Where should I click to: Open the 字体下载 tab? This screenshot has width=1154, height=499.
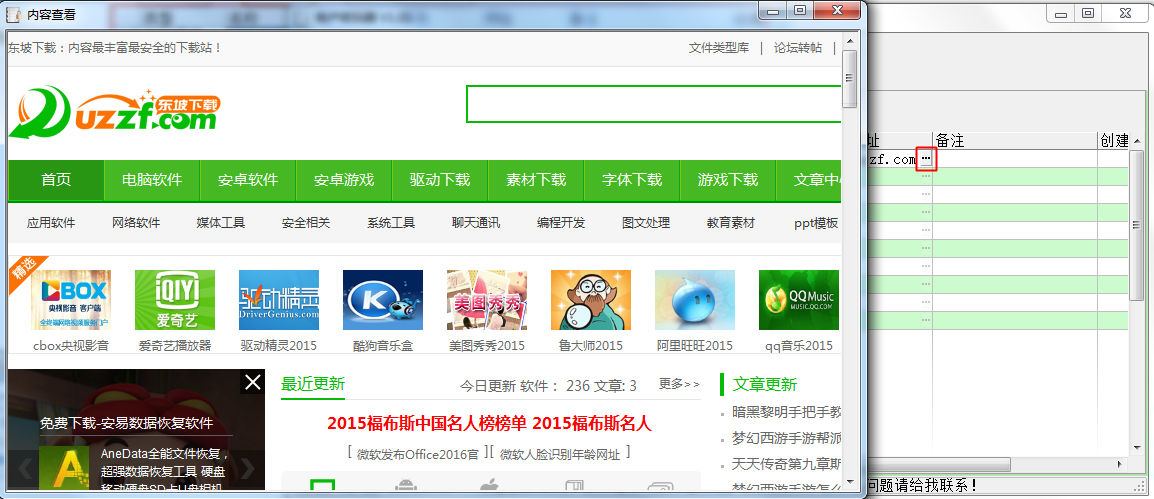coord(631,180)
